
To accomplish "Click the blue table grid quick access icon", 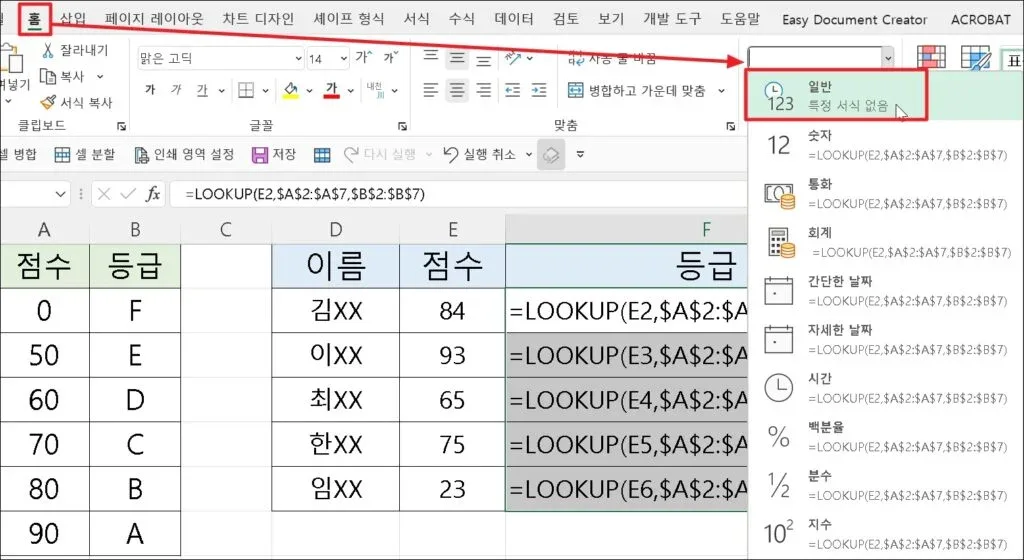I will click(322, 155).
